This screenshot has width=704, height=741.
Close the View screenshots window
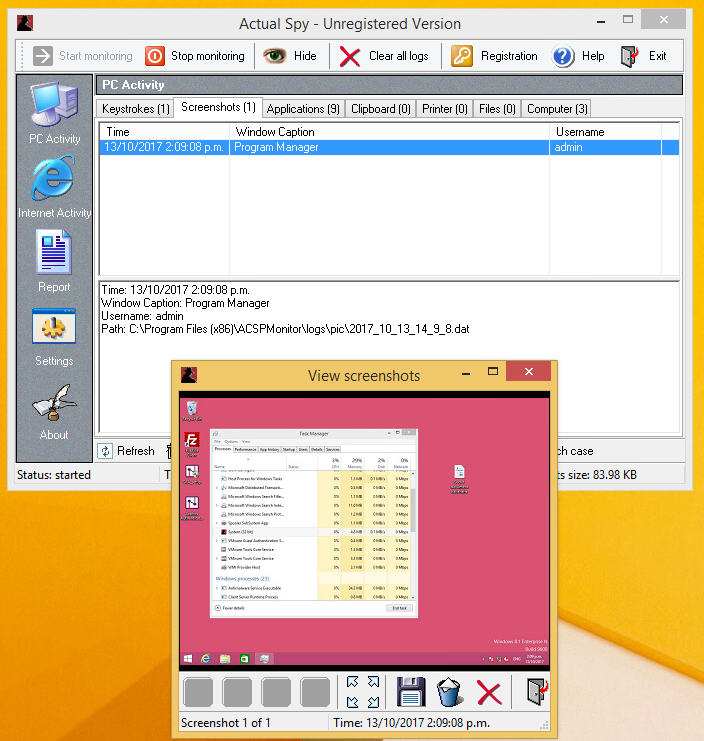[x=529, y=371]
